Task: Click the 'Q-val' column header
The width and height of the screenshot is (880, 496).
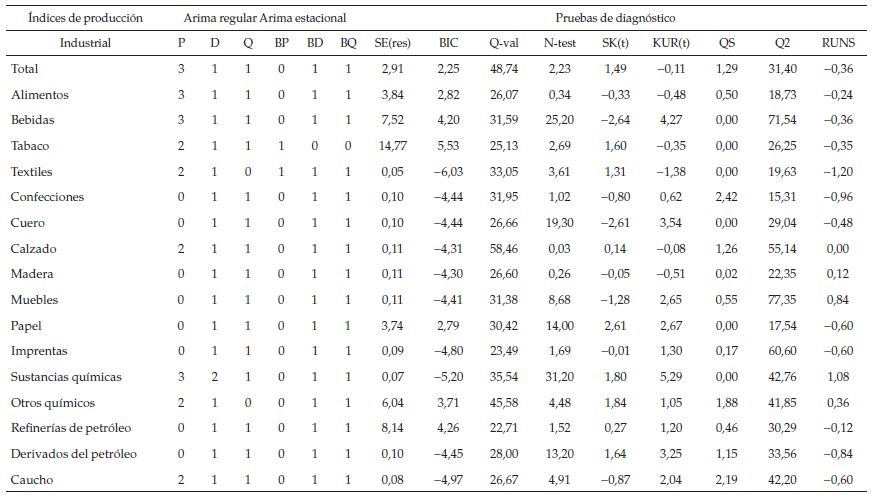Action: coord(503,43)
